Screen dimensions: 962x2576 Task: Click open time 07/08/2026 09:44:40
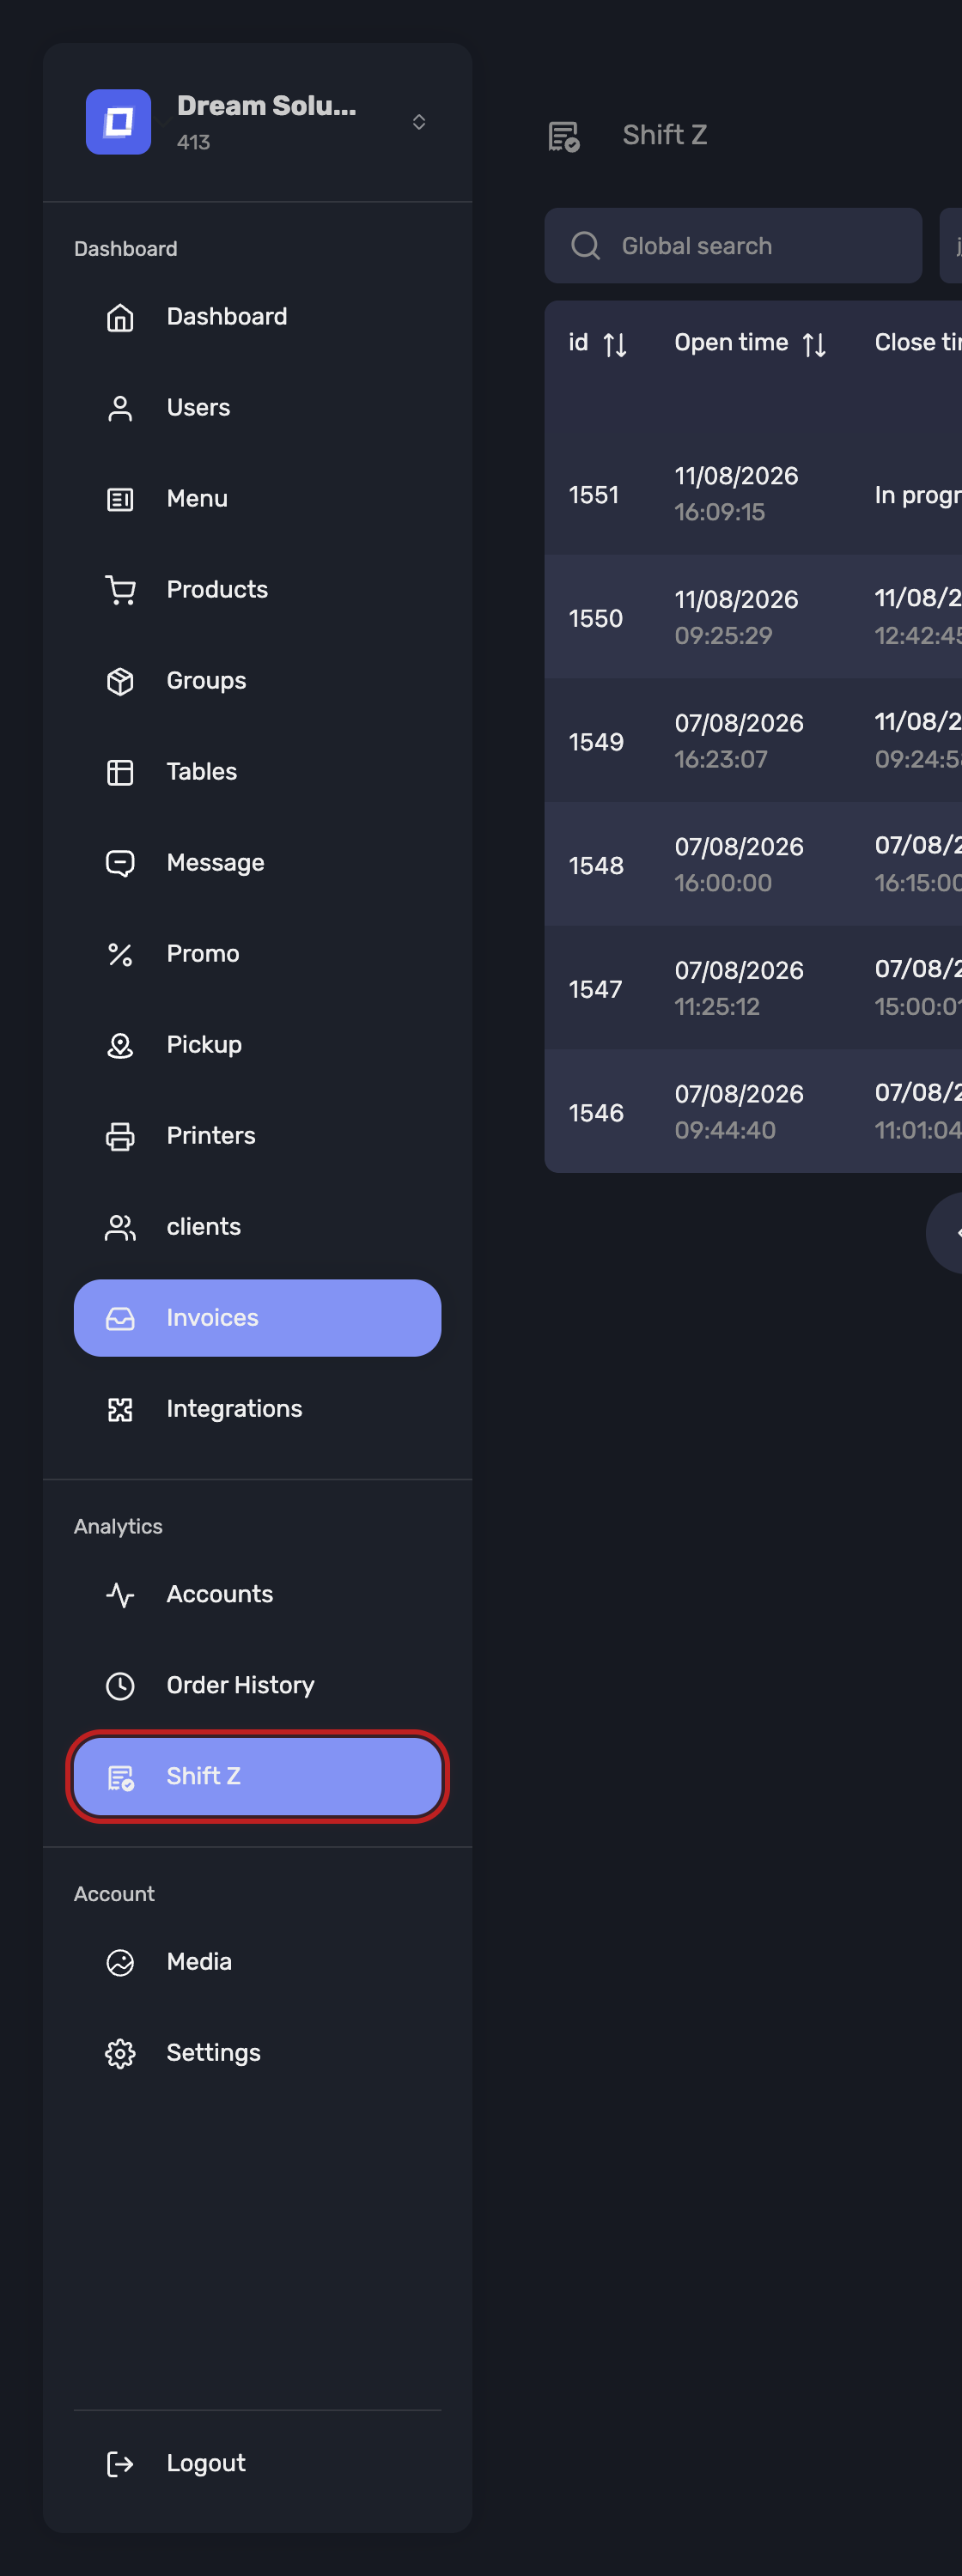pyautogui.click(x=739, y=1112)
